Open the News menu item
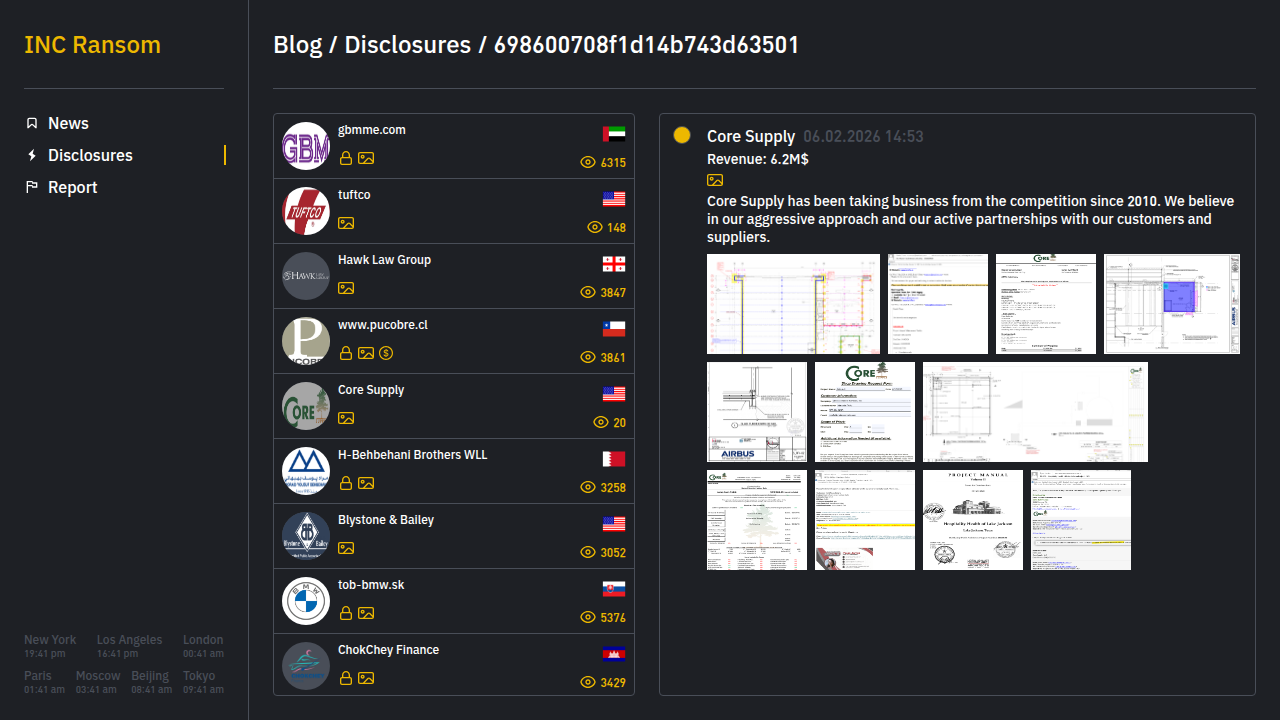The image size is (1280, 720). [x=68, y=123]
